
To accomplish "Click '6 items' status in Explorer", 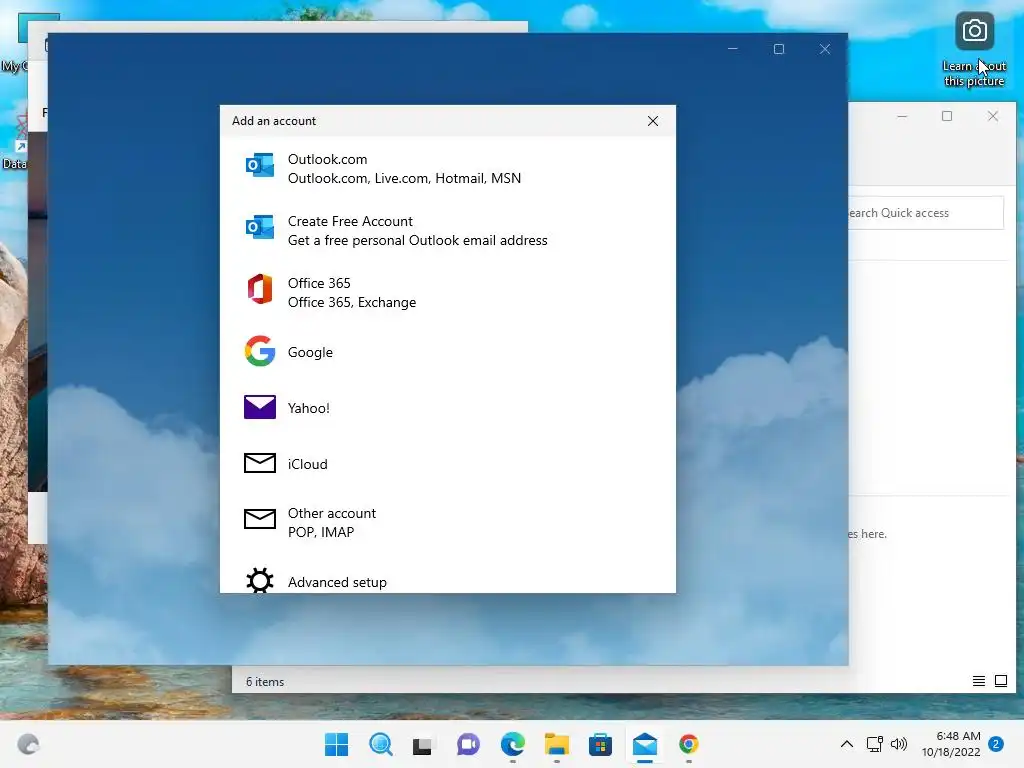I will (x=264, y=682).
